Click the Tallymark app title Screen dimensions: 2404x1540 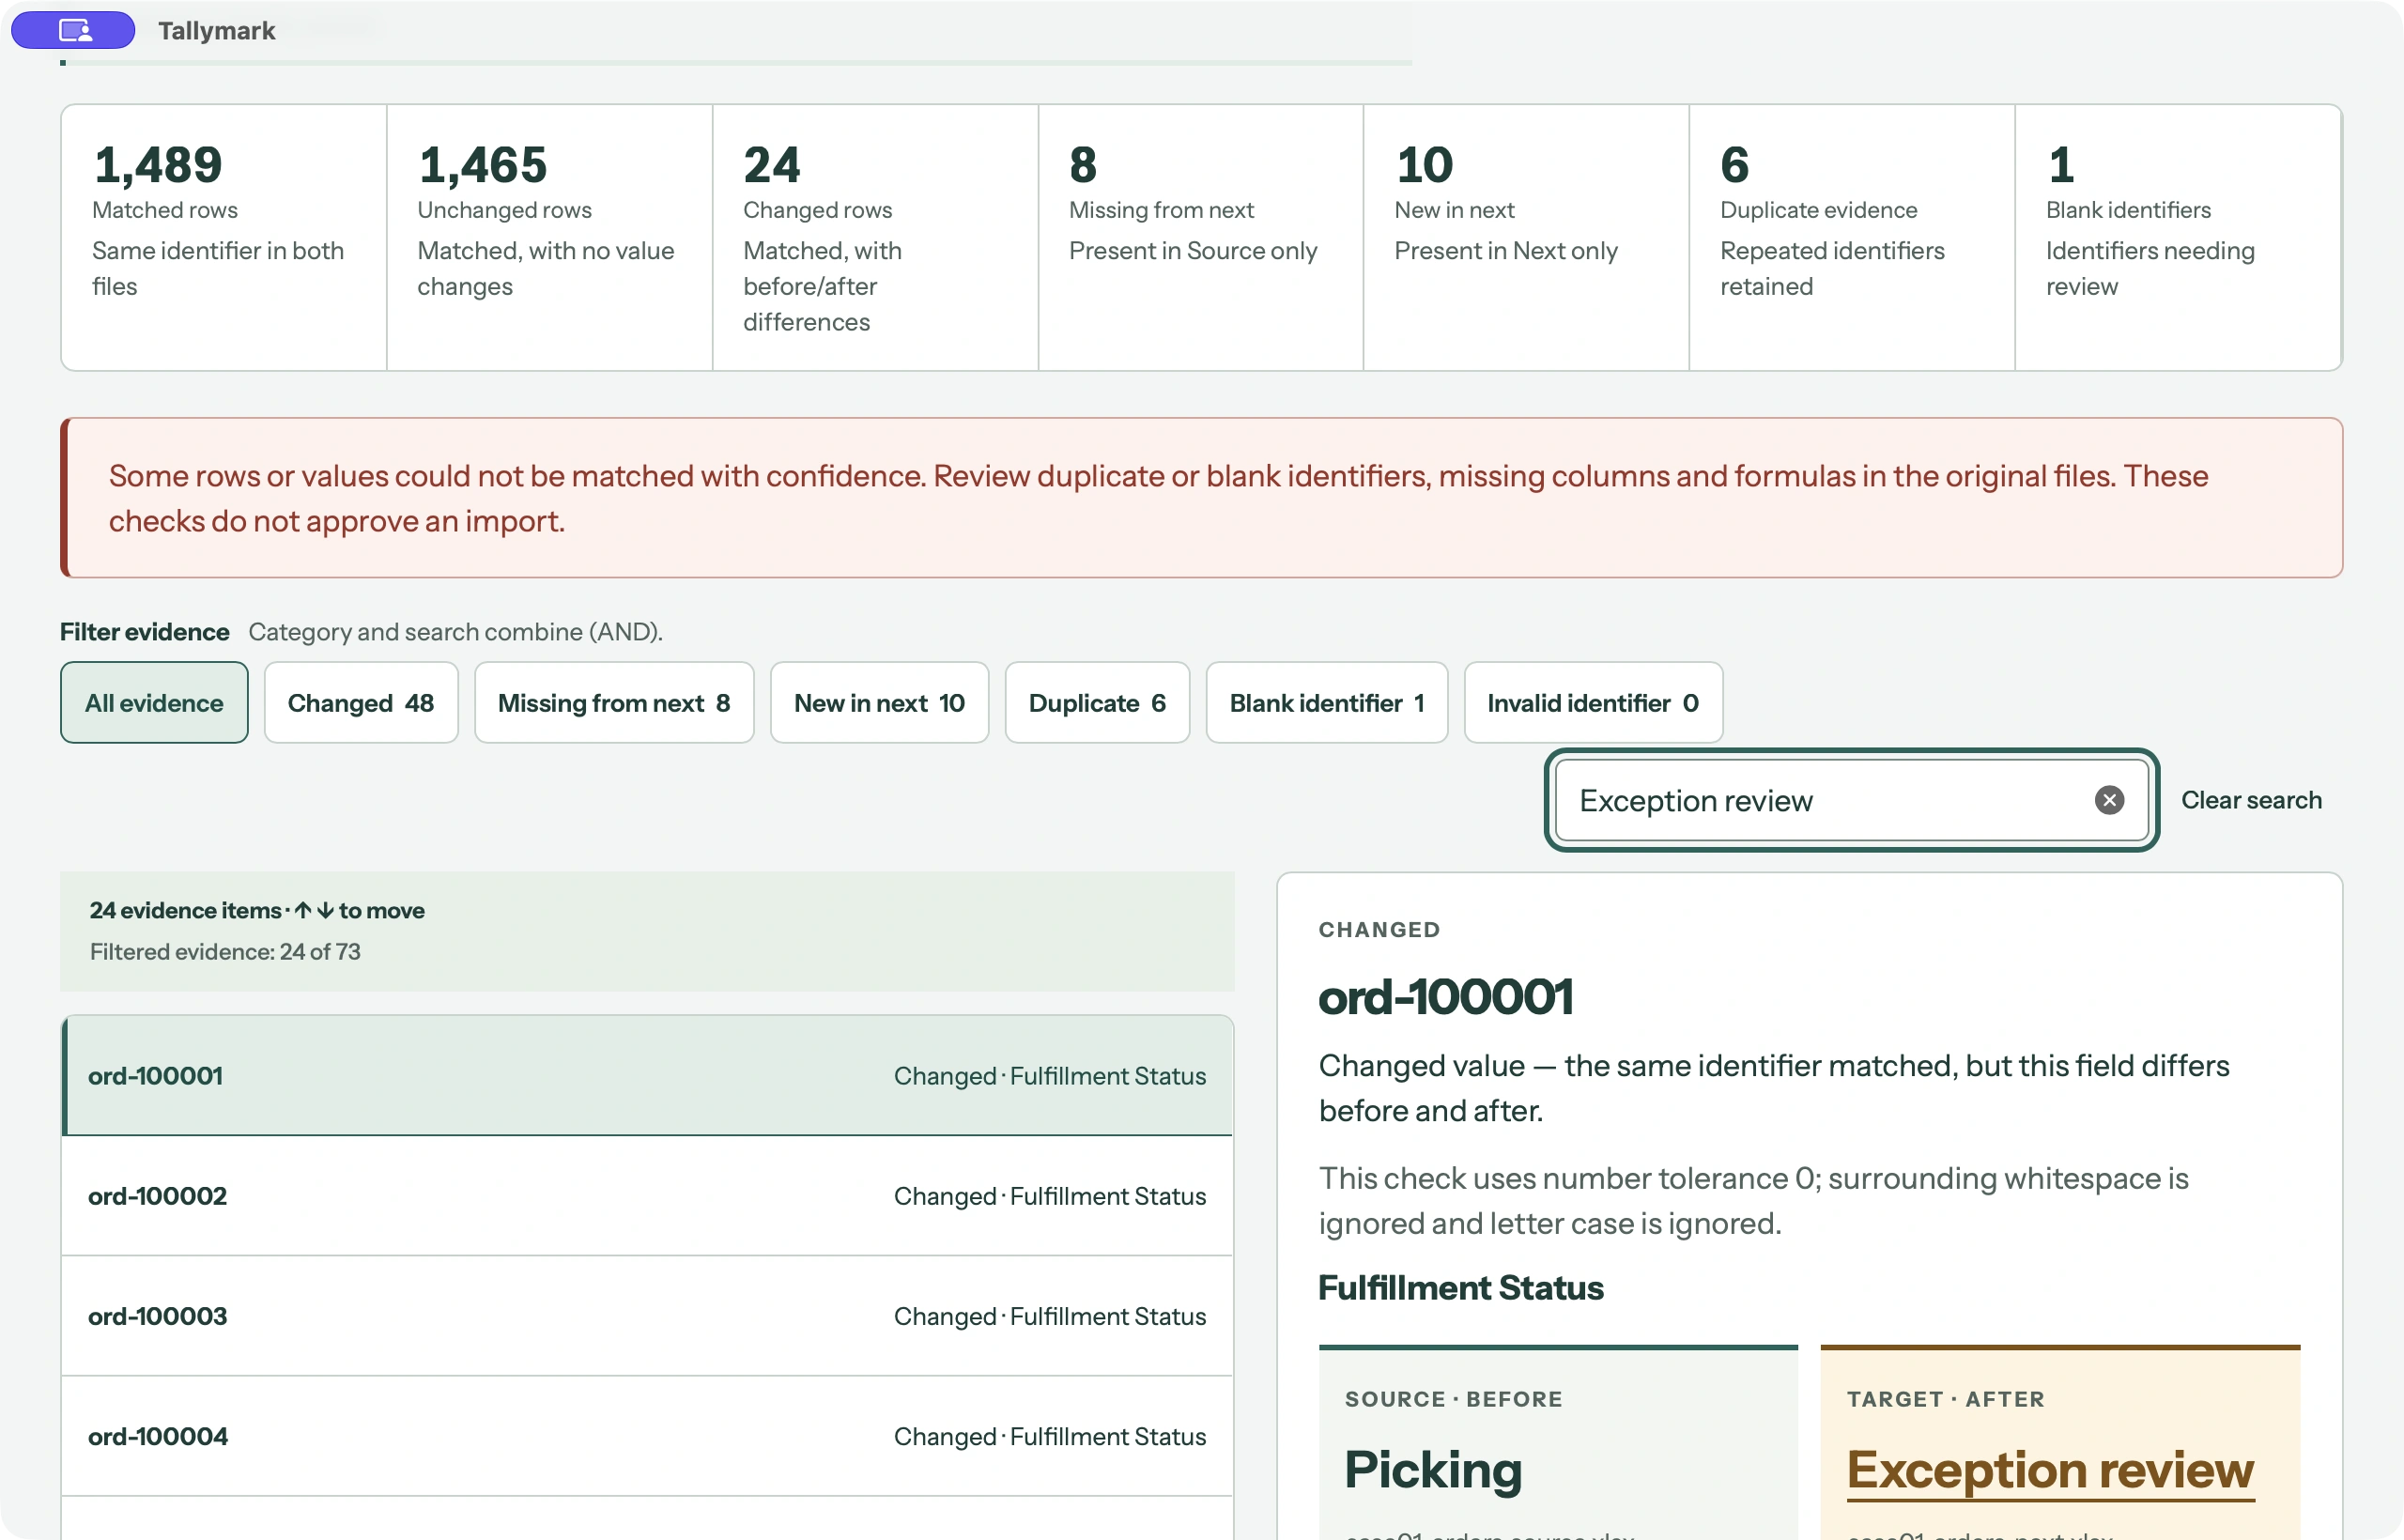pos(217,30)
